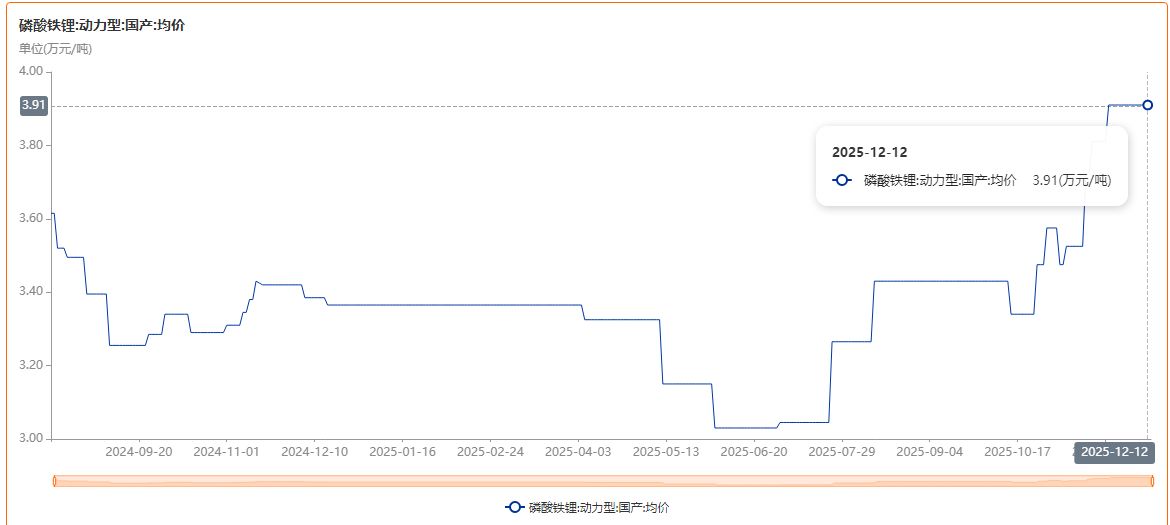Click the 3.91 y-axis pointer label
Screen dimensions: 1170x525
33,105
